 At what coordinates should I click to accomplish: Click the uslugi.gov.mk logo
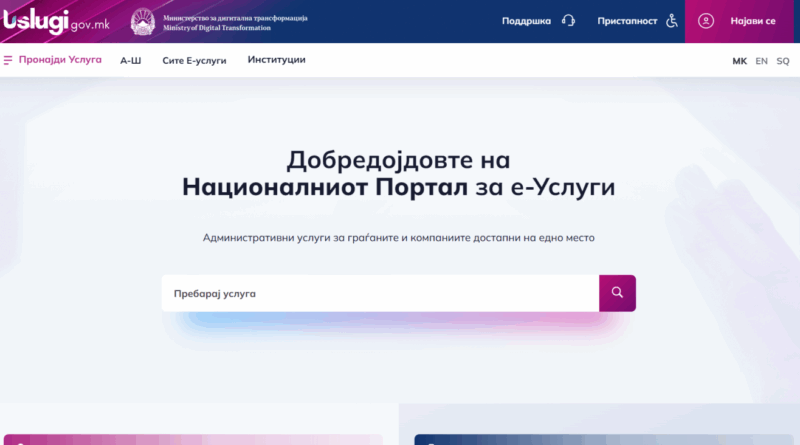(56, 21)
